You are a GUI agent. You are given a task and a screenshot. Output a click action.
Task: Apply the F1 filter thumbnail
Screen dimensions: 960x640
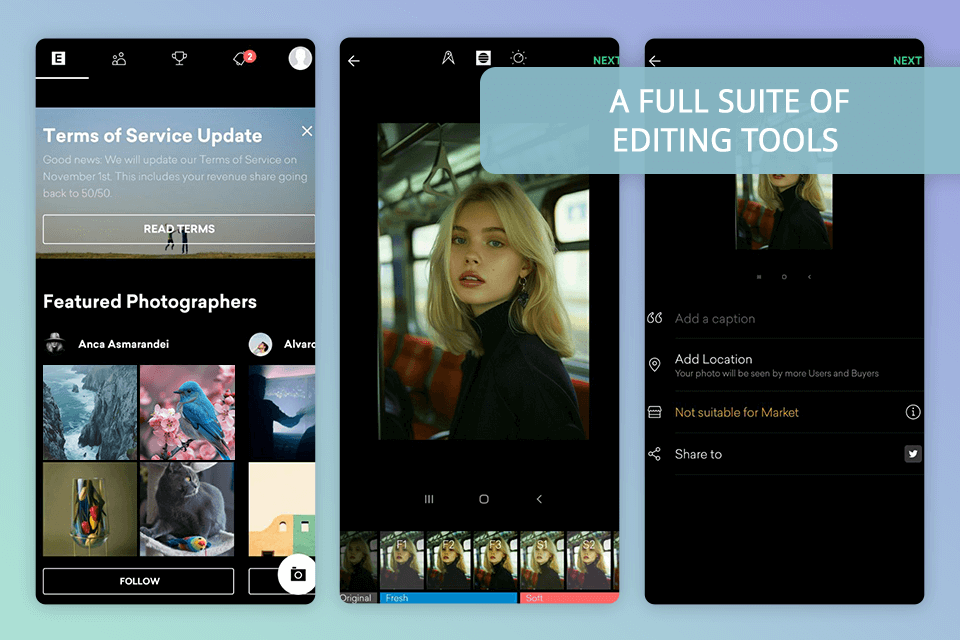402,560
